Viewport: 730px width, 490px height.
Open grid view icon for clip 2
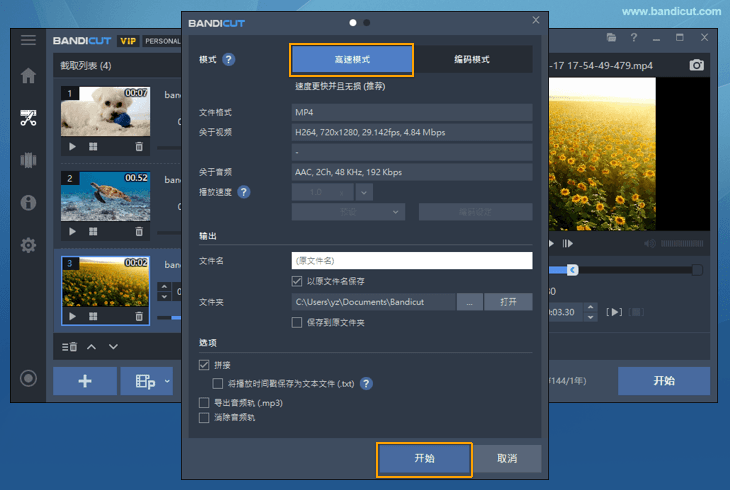pos(93,231)
